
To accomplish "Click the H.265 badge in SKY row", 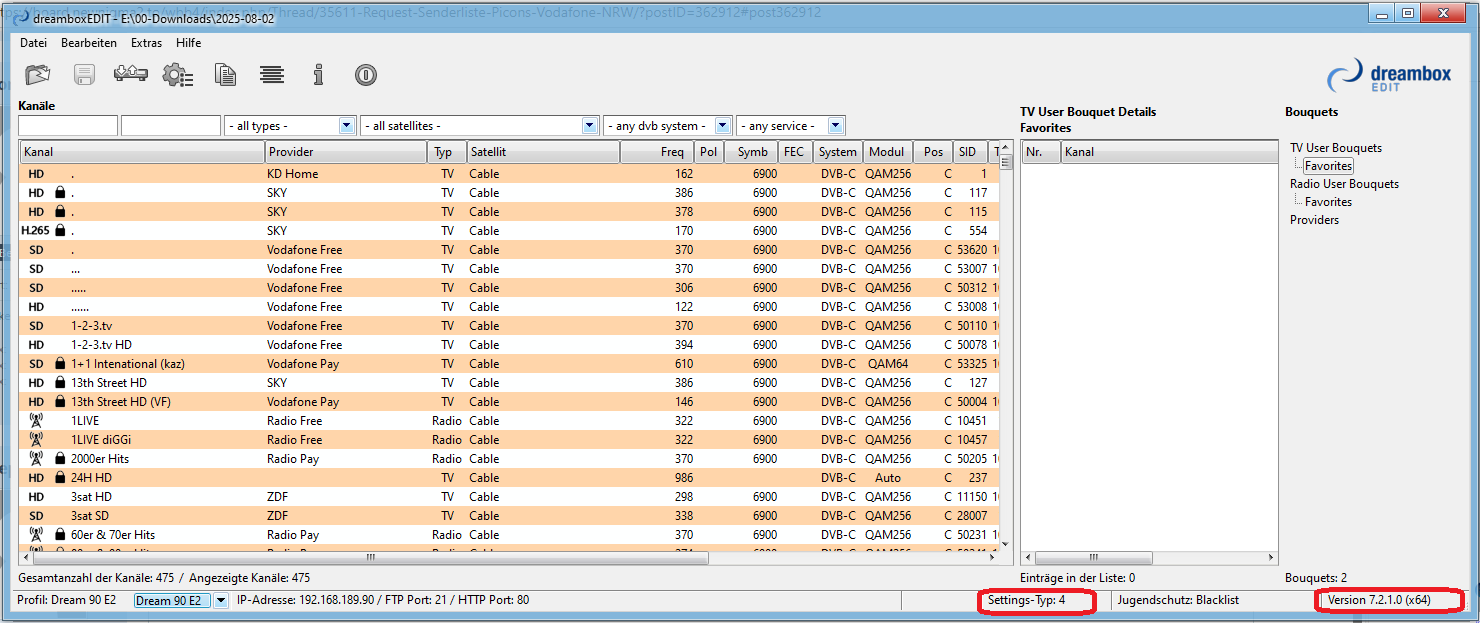I will point(35,231).
